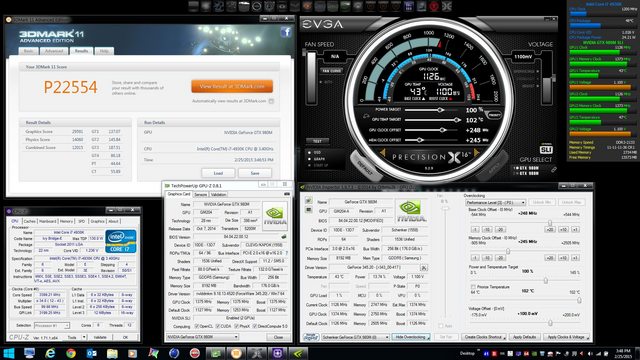Image resolution: width=640 pixels, height=360 pixels.
Task: Open the purple CPU-Z taskbar icon
Action: [x=278, y=353]
